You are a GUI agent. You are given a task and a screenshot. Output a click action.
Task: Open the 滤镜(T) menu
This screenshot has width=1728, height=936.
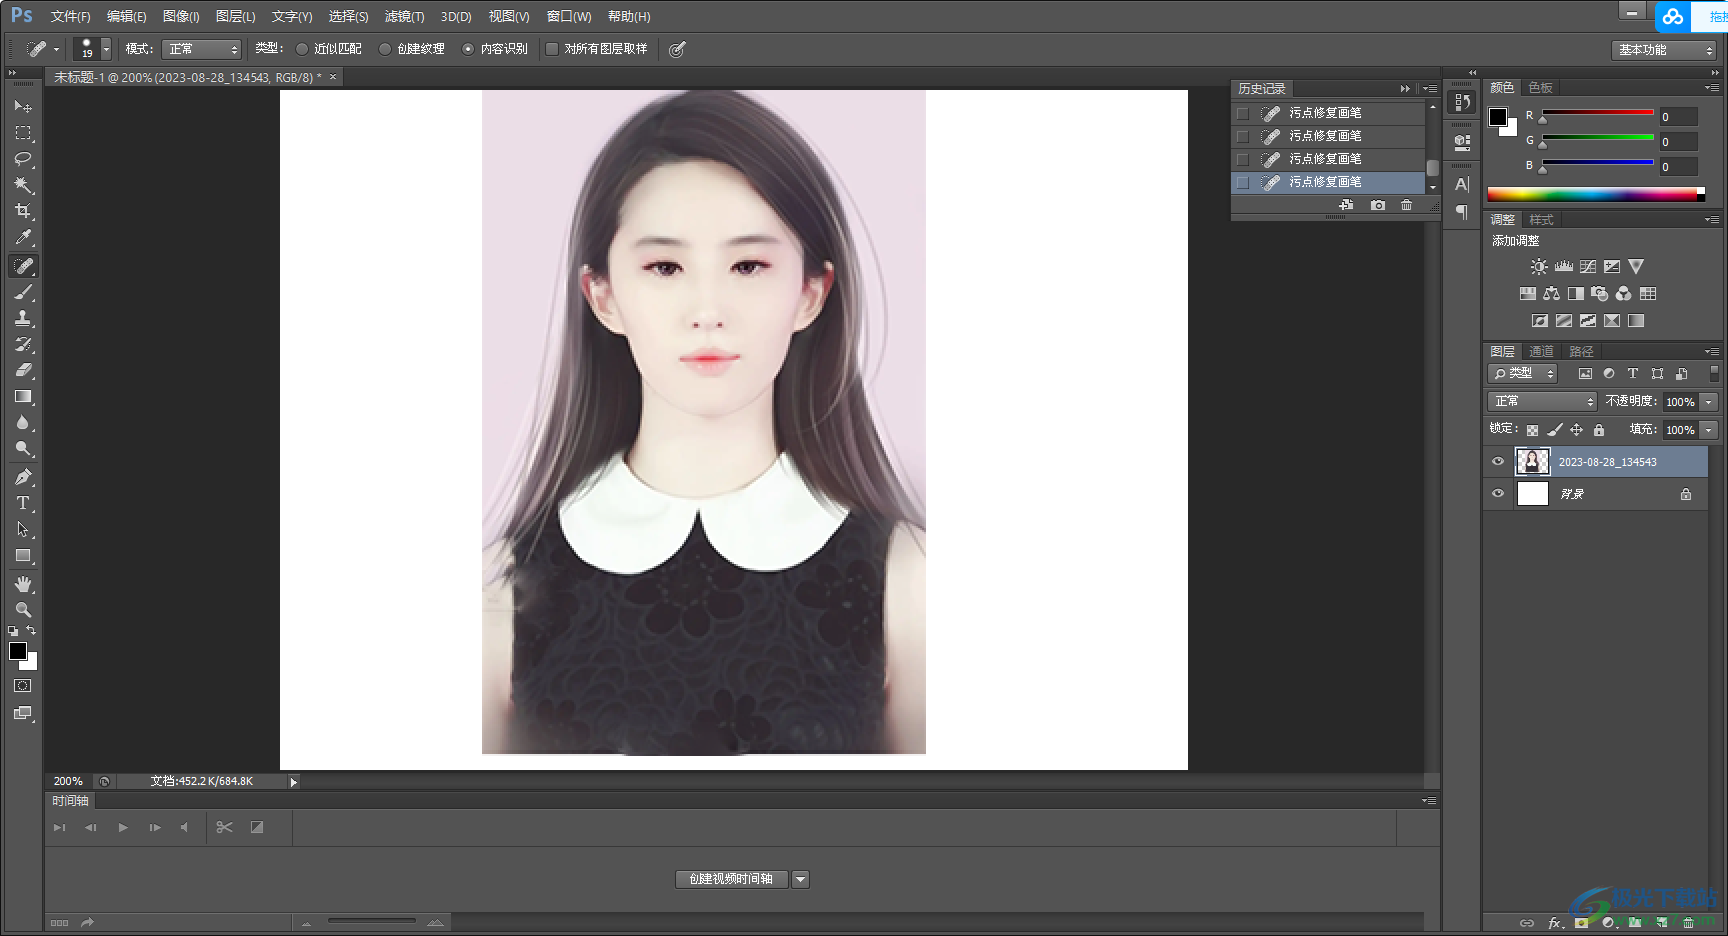pyautogui.click(x=404, y=17)
